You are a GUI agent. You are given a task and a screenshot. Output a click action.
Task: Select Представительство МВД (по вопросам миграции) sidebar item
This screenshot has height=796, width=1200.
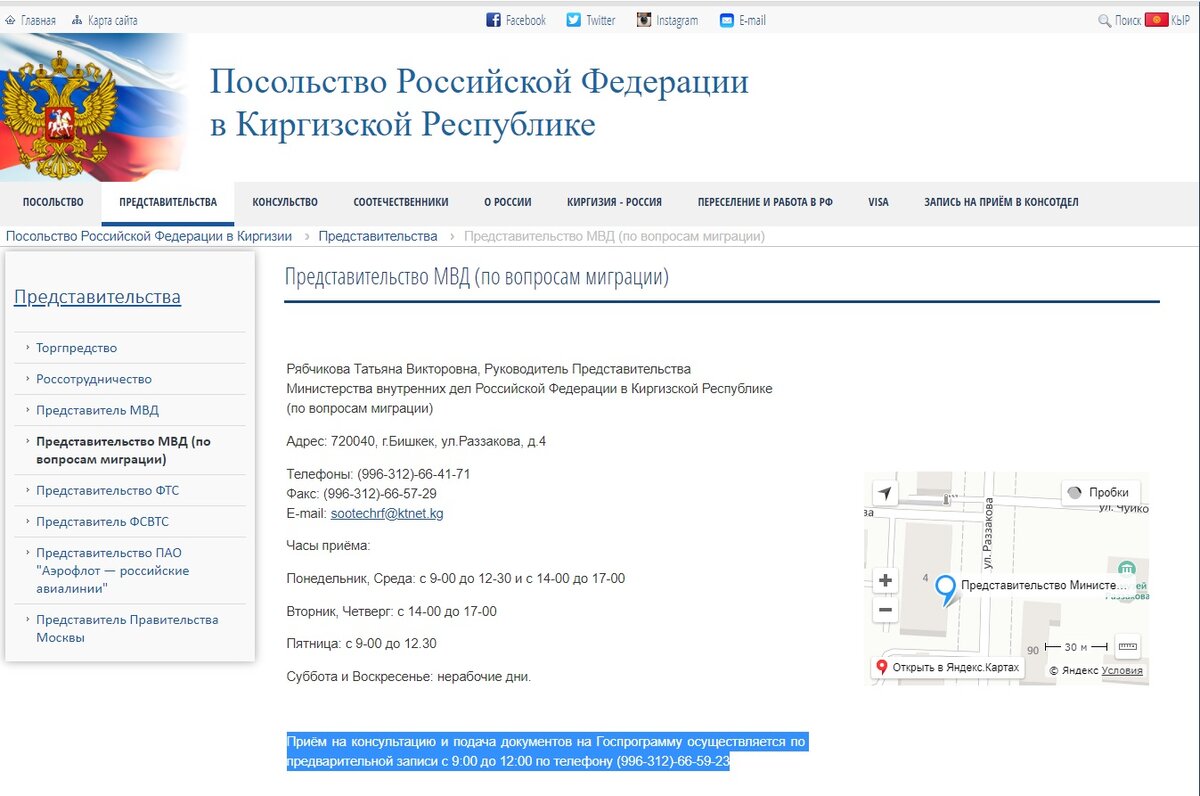(x=123, y=450)
